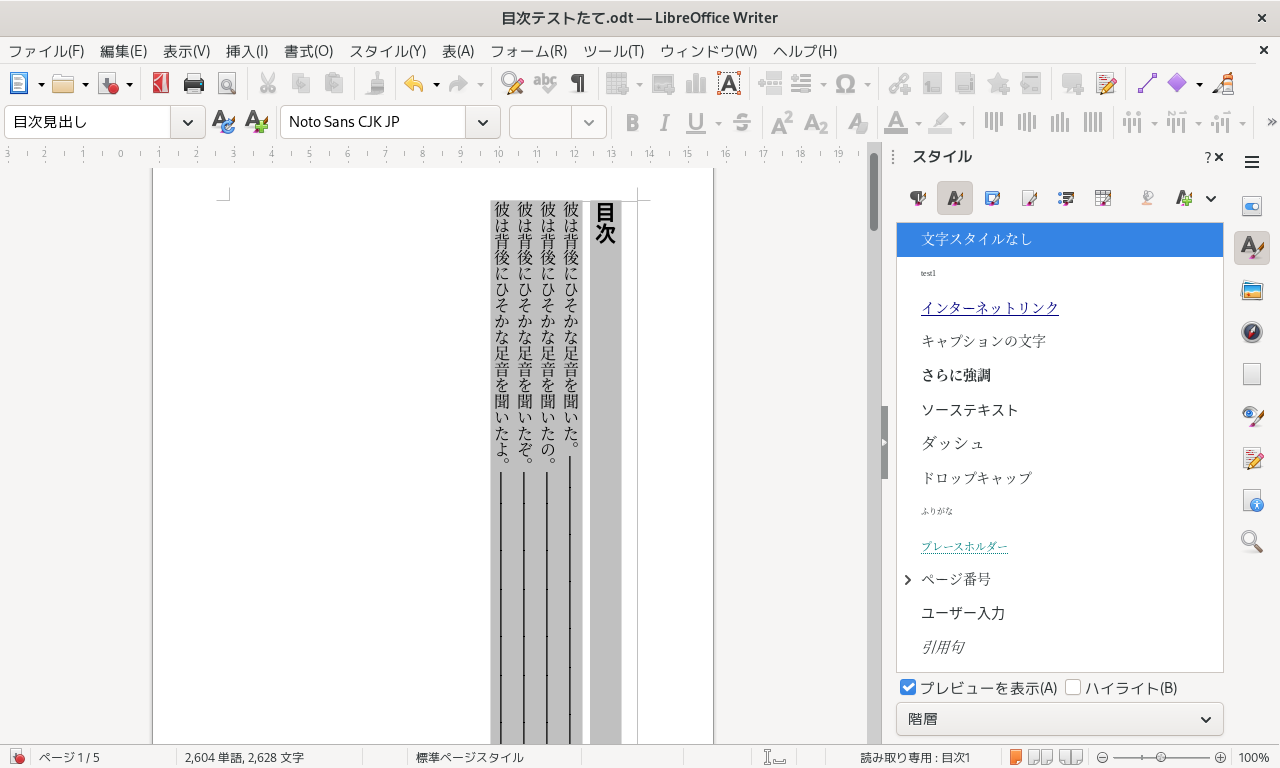Open the 挿入(I) menu
The image size is (1280, 768).
click(x=246, y=51)
